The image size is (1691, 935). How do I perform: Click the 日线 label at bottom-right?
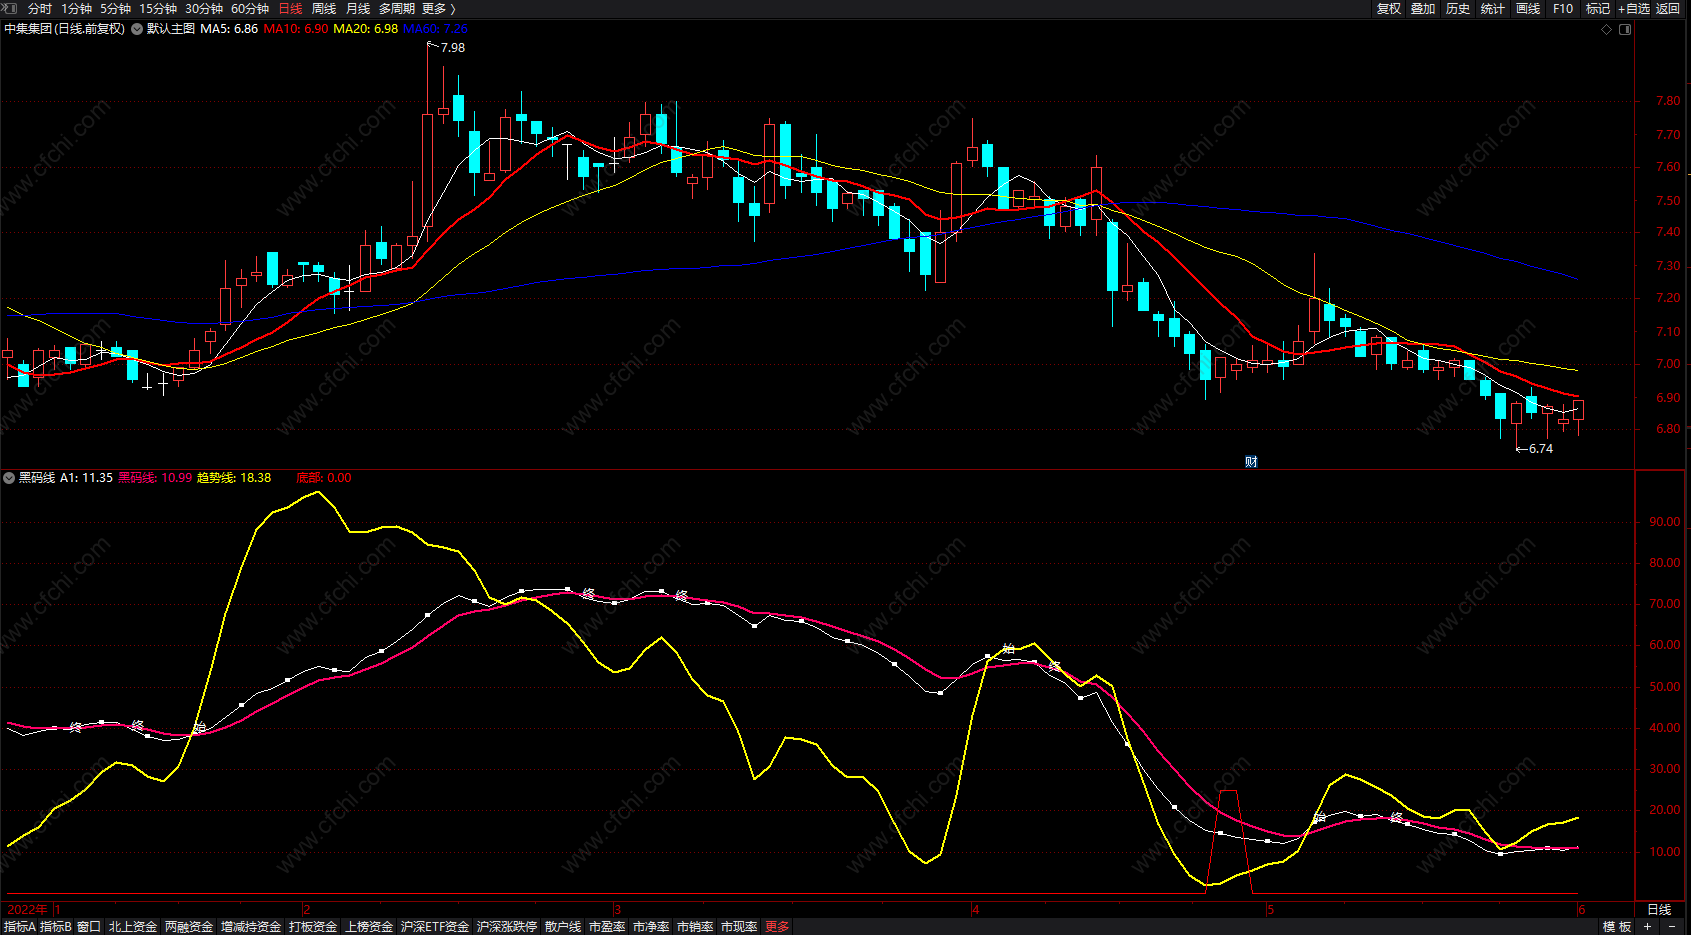(1659, 909)
